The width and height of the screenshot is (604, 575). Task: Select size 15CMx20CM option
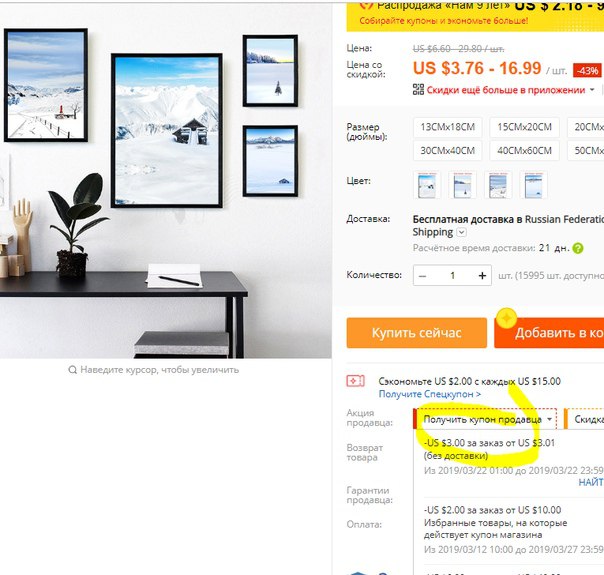point(524,127)
